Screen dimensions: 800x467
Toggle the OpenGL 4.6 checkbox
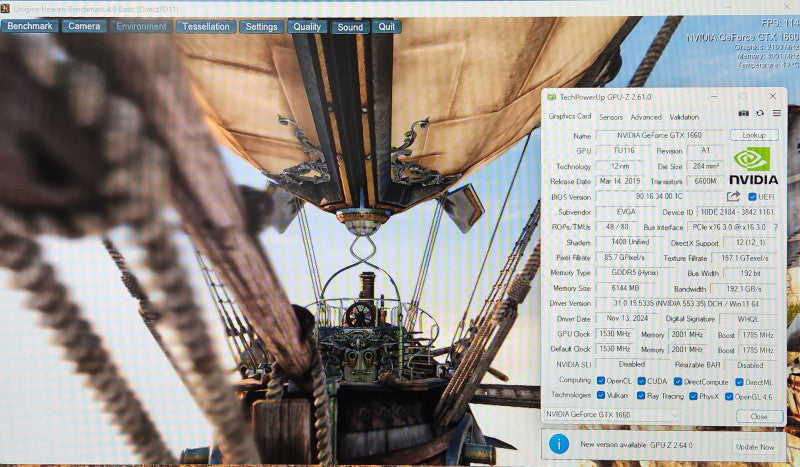tap(729, 397)
